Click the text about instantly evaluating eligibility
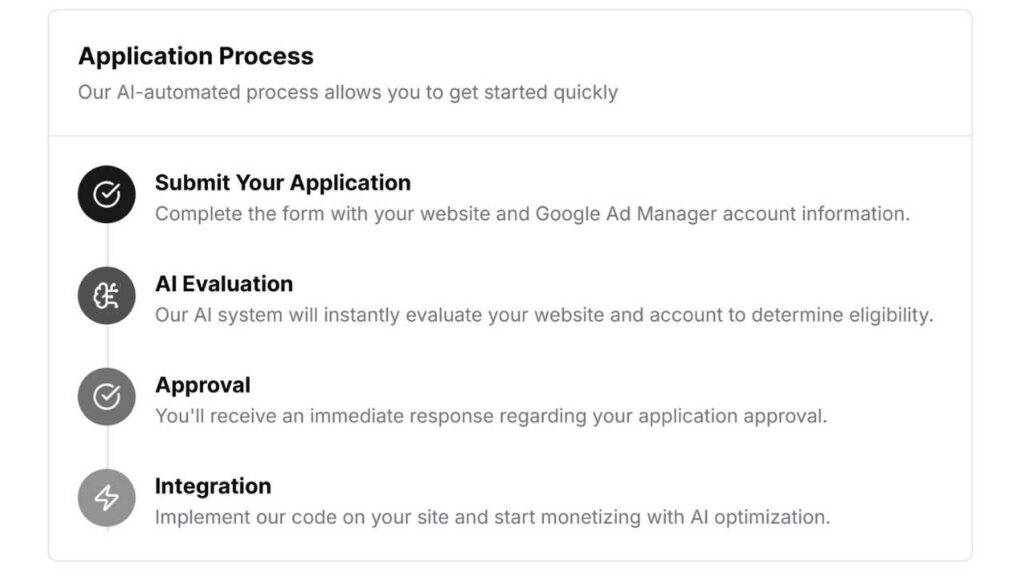The width and height of the screenshot is (1024, 576). tap(544, 315)
